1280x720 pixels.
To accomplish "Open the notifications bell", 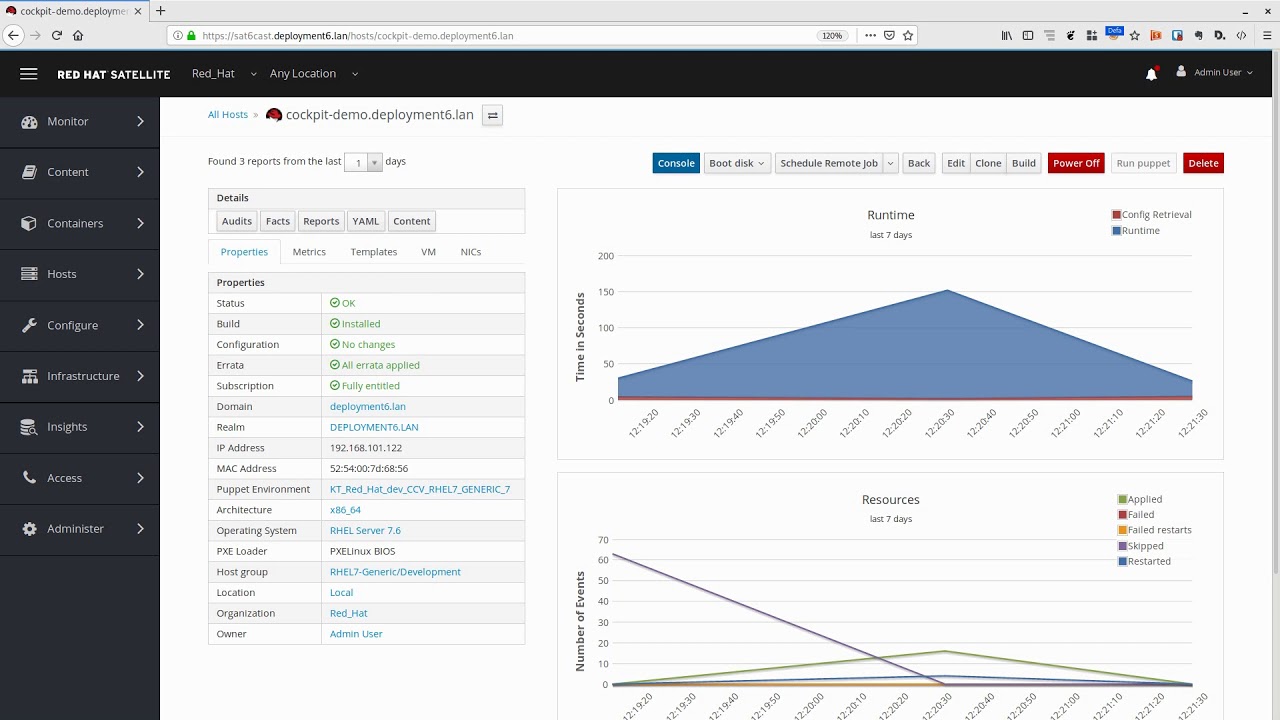I will (1151, 73).
